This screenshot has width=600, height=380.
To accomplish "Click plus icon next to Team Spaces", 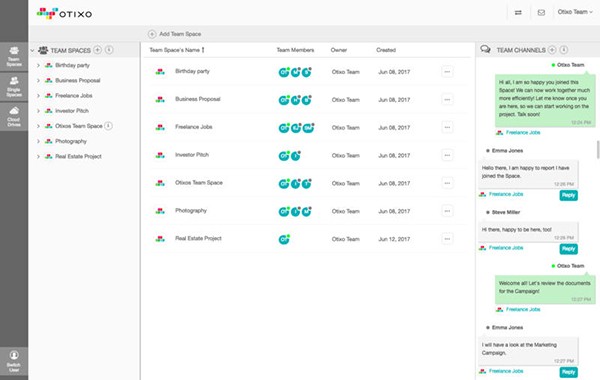I will coord(98,50).
